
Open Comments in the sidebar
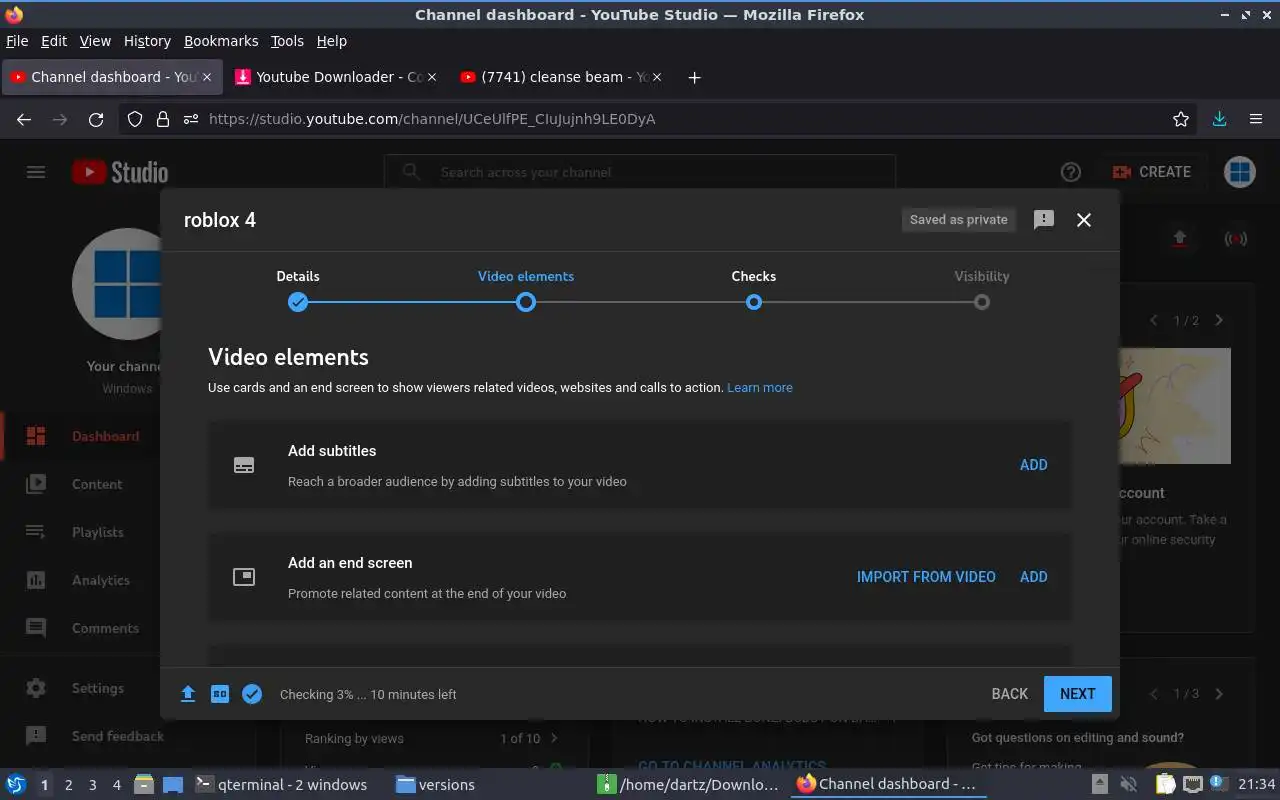click(80, 628)
